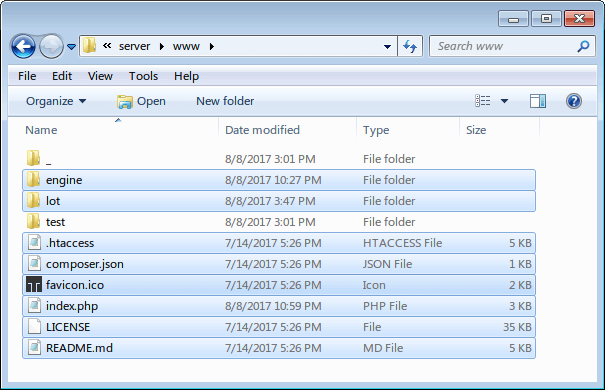Open the Tools menu

143,76
